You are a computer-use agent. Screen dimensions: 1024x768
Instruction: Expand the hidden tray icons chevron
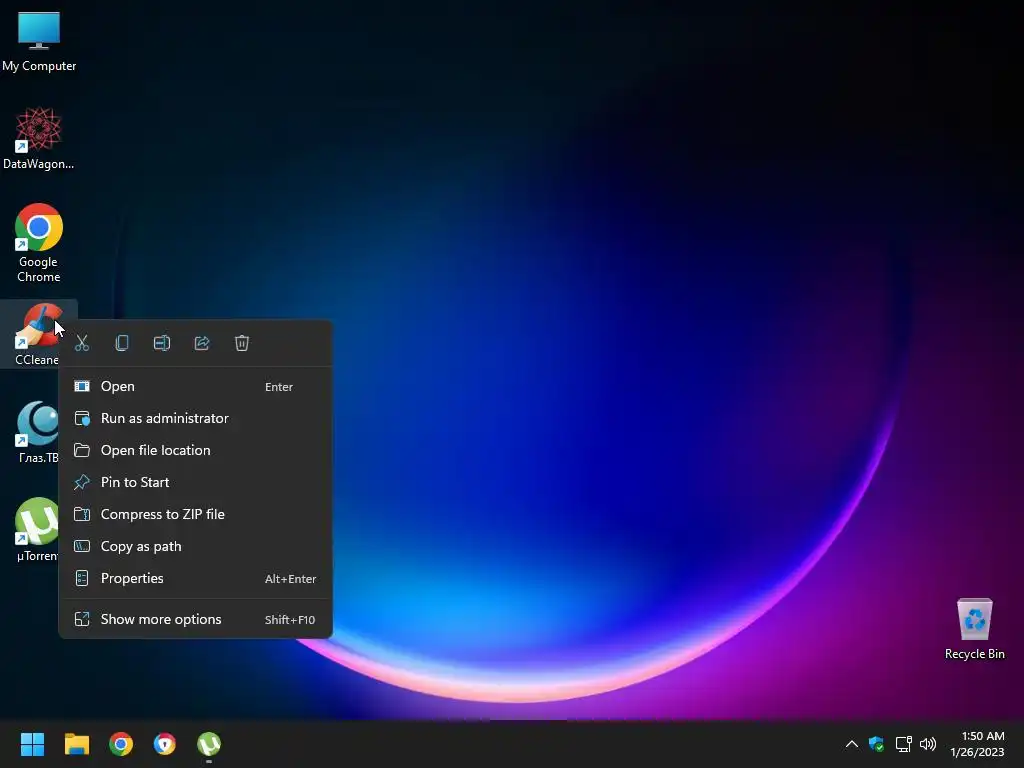(852, 744)
